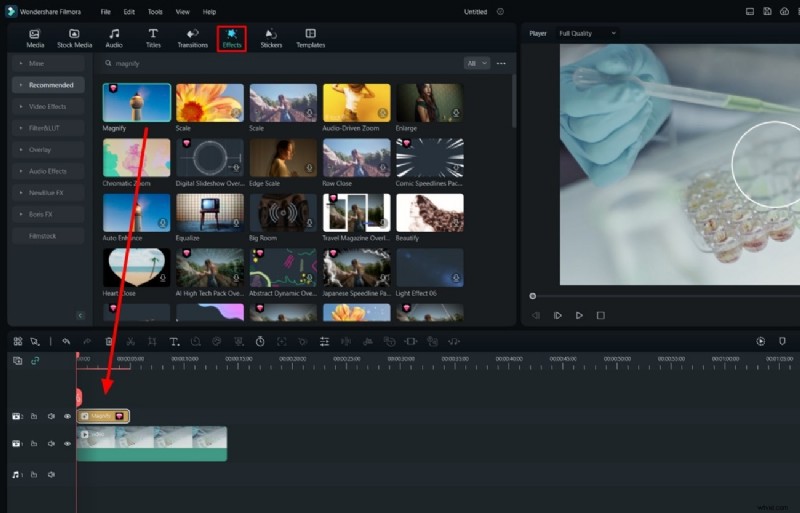
Task: Toggle the auto ripple link icon
Action: pos(35,361)
